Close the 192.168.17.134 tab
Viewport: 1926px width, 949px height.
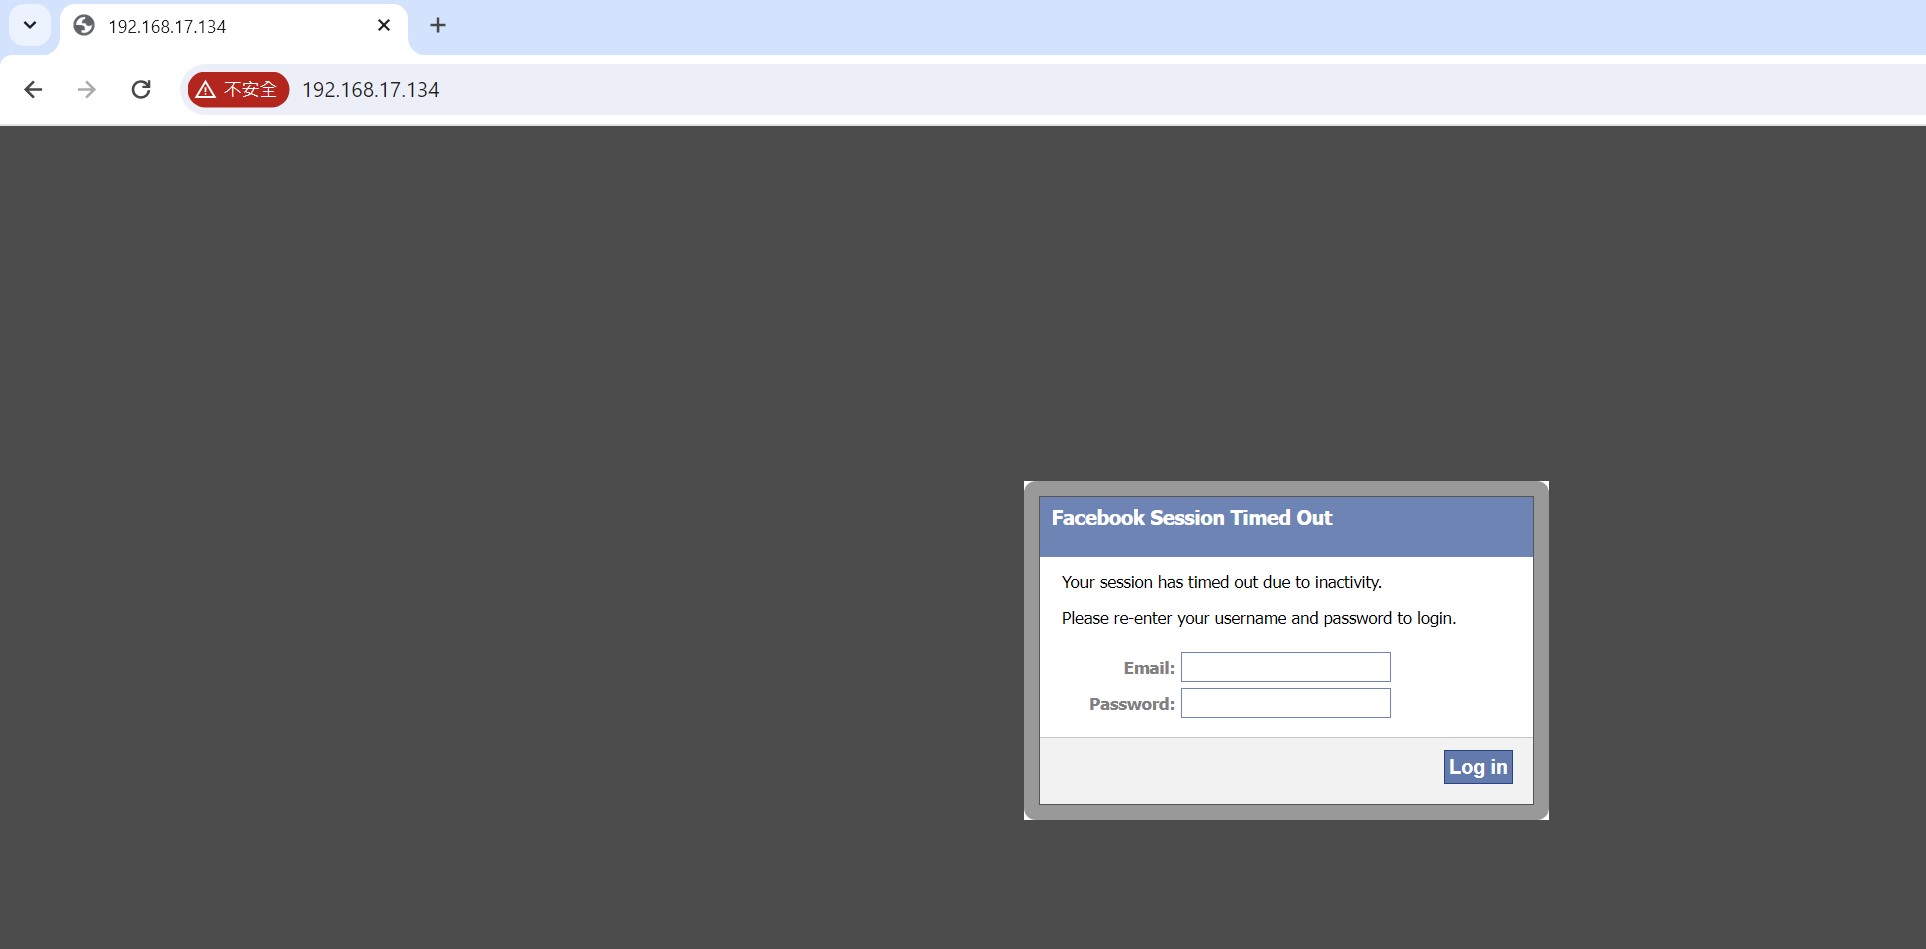[x=384, y=26]
